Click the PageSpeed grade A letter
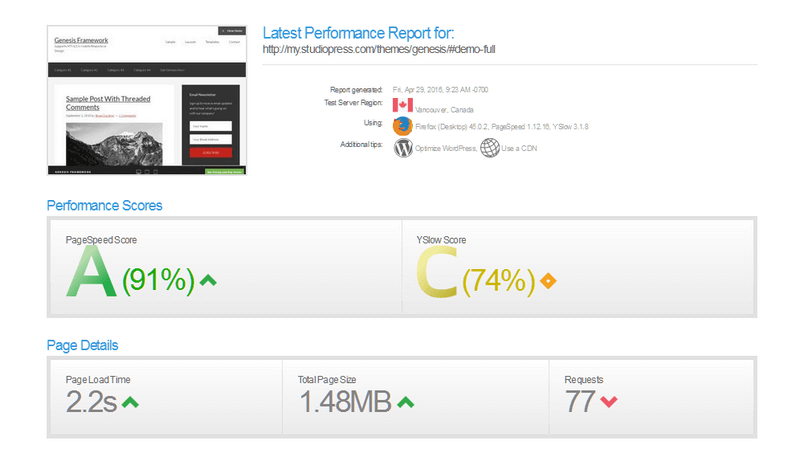The height and width of the screenshot is (453, 800). coord(91,271)
